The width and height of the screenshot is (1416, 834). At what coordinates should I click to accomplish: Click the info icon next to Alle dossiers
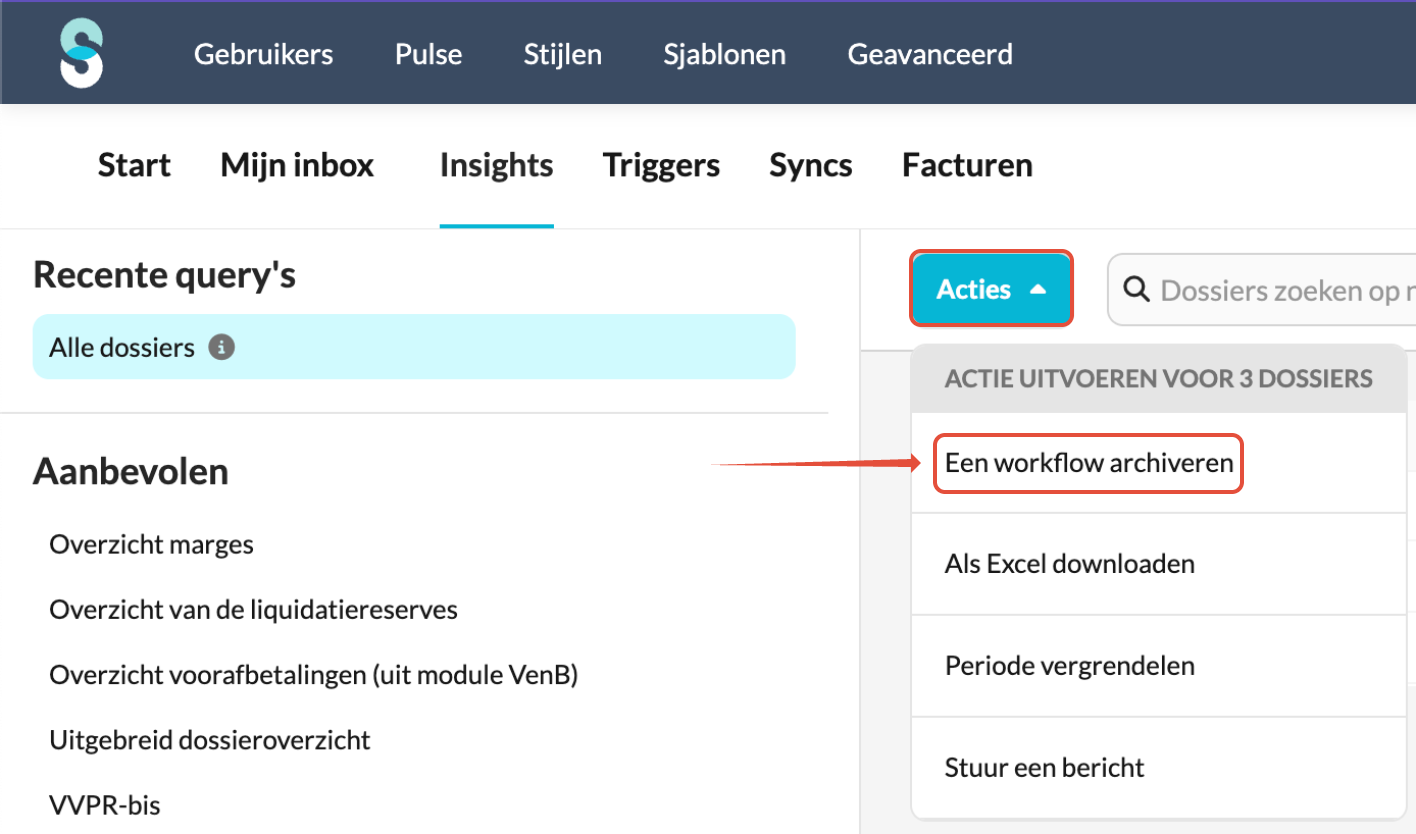[x=222, y=348]
